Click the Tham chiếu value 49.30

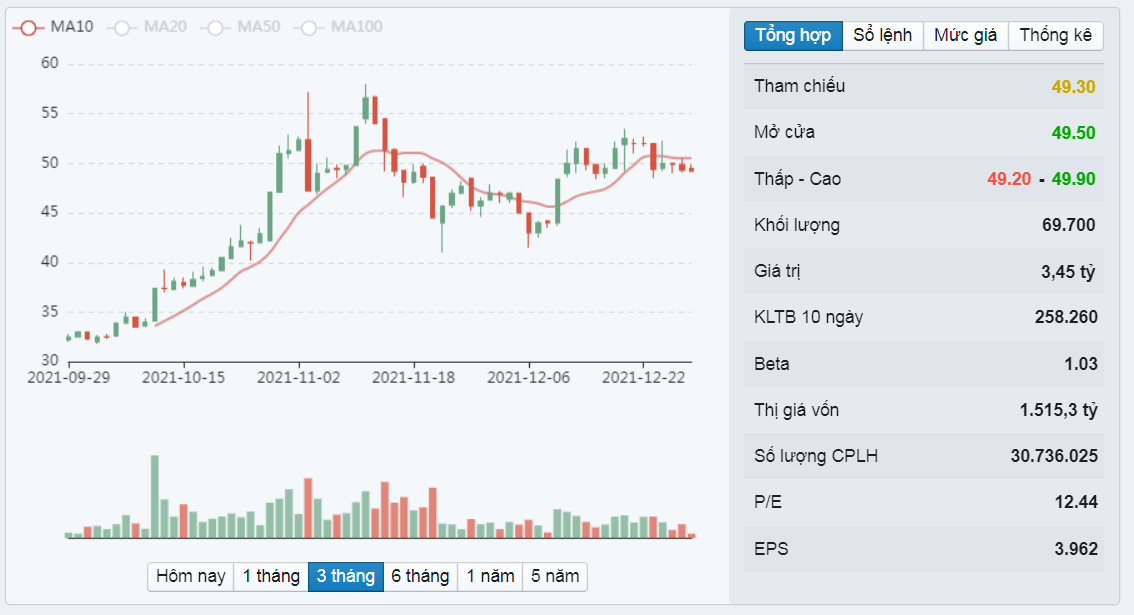coord(1073,86)
